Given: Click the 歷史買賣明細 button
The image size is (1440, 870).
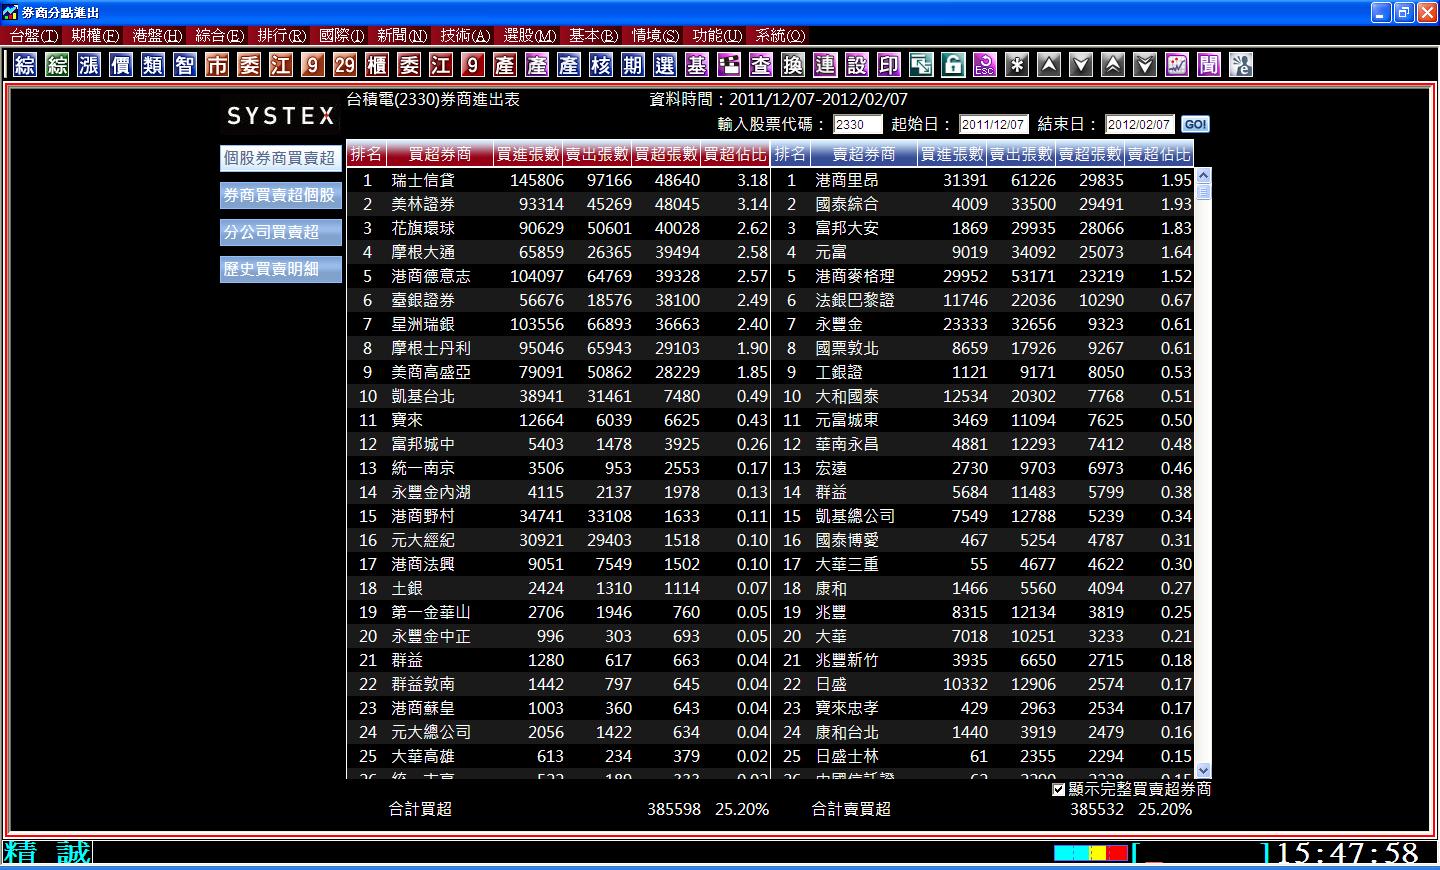Looking at the screenshot, I should (280, 269).
